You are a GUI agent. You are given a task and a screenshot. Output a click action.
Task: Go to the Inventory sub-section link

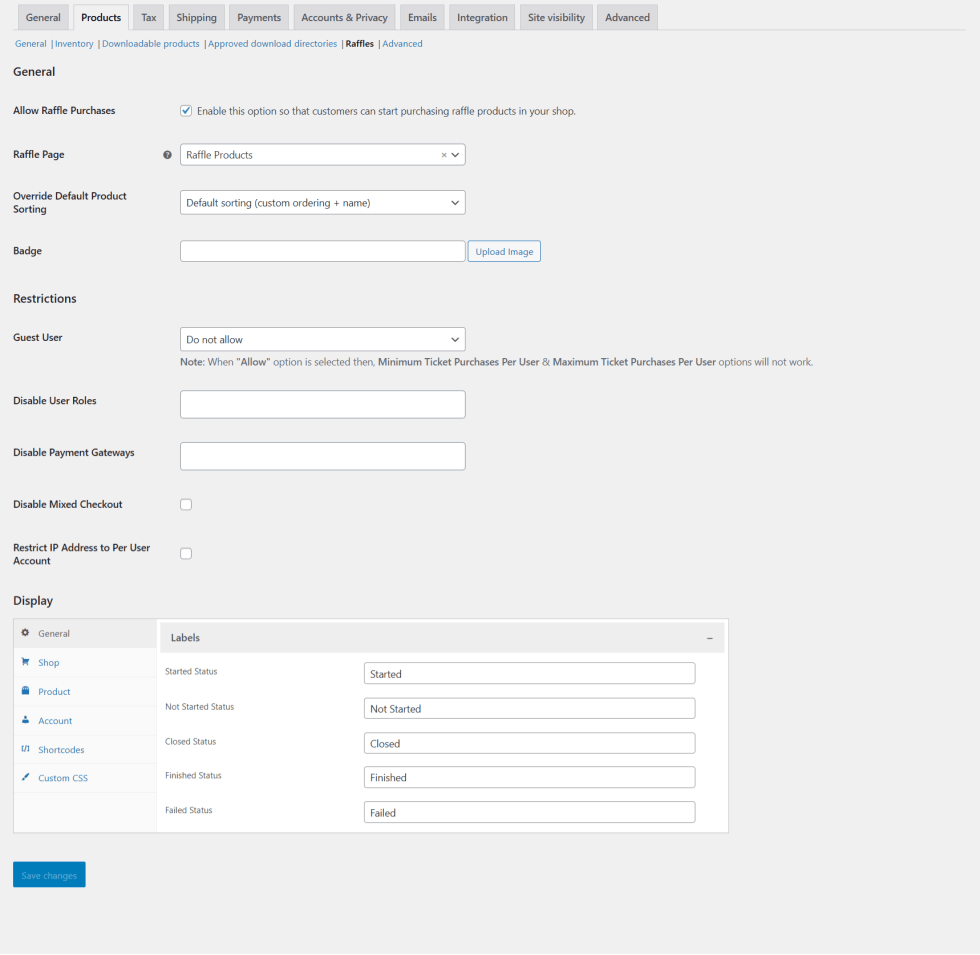[x=74, y=44]
